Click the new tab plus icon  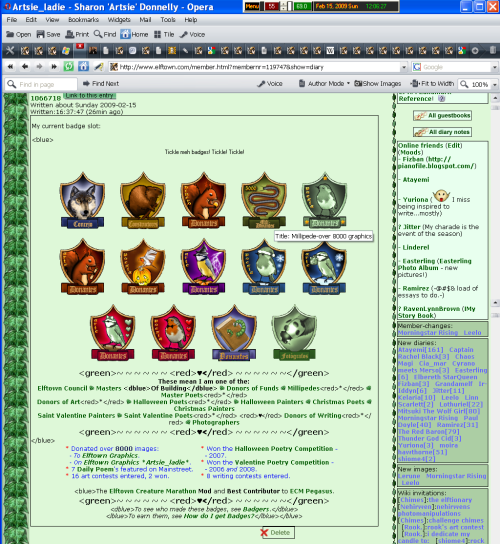475,51
